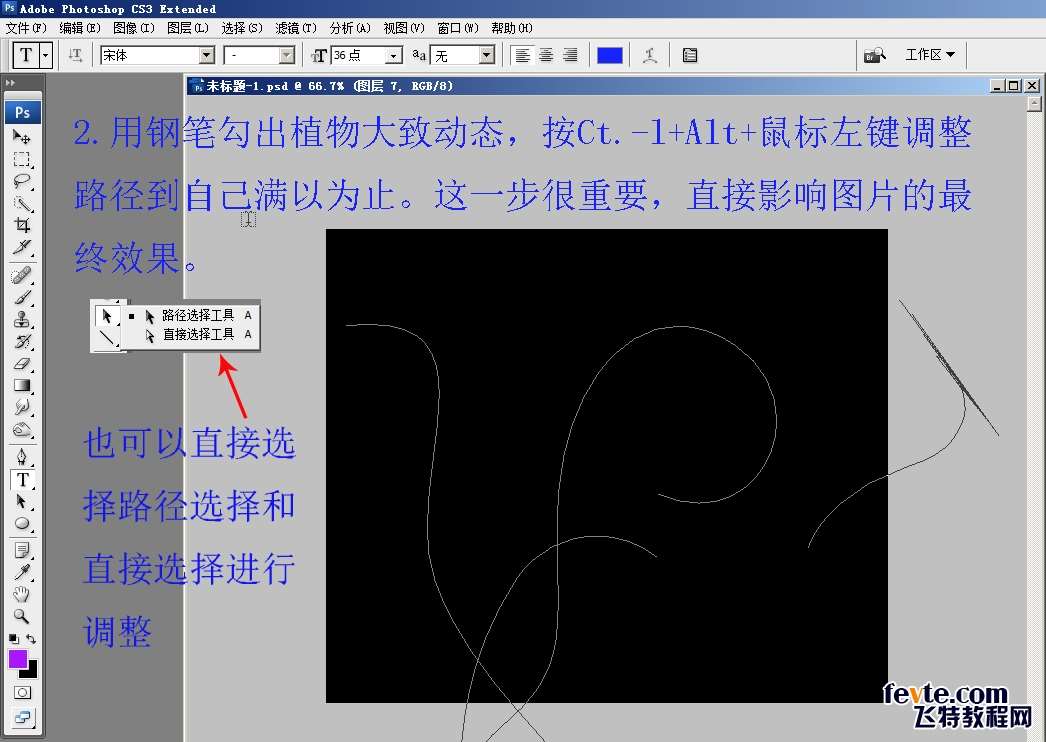Select the Notes tool

21,550
